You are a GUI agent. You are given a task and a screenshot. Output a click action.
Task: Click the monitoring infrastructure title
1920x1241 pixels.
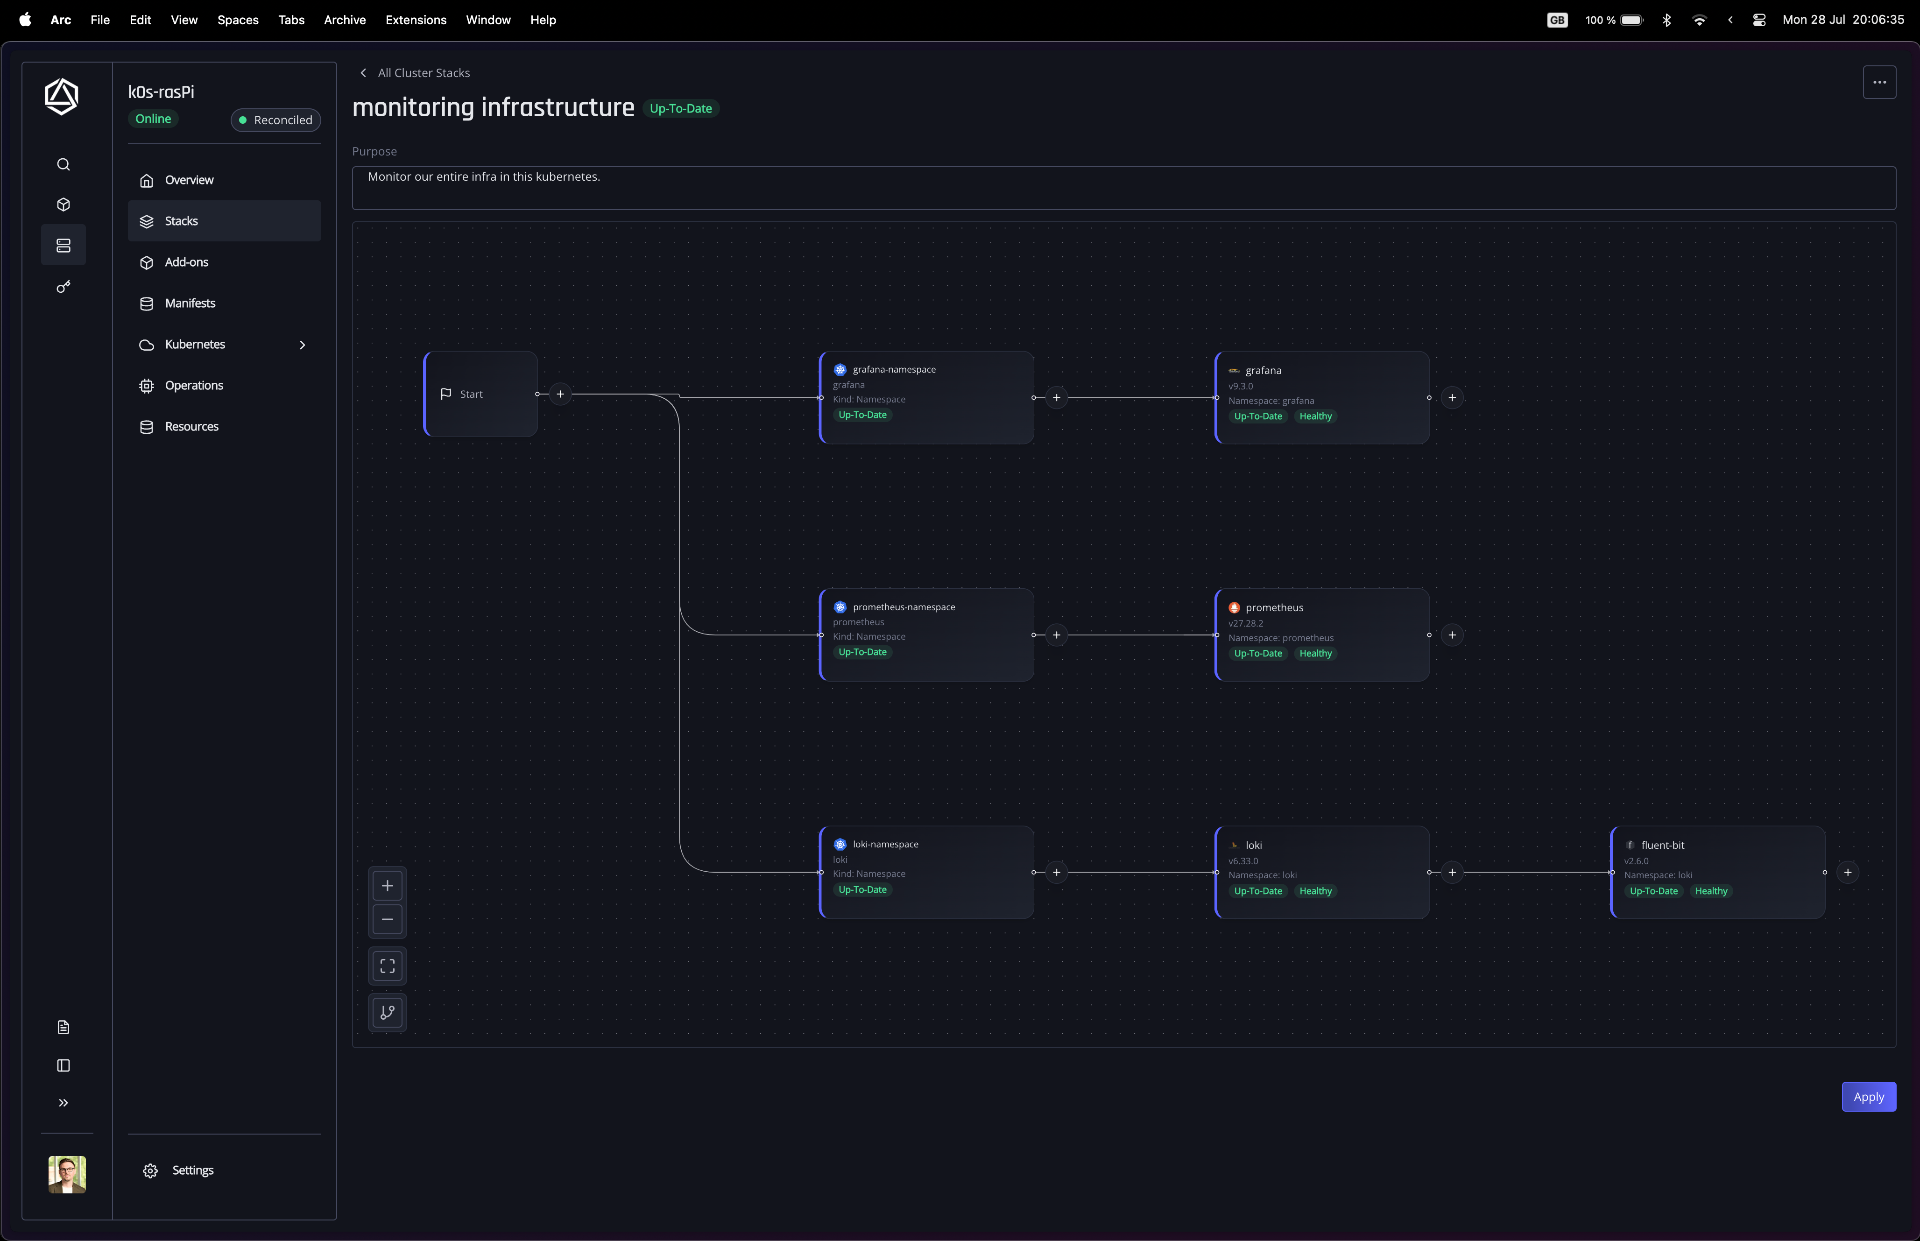493,107
